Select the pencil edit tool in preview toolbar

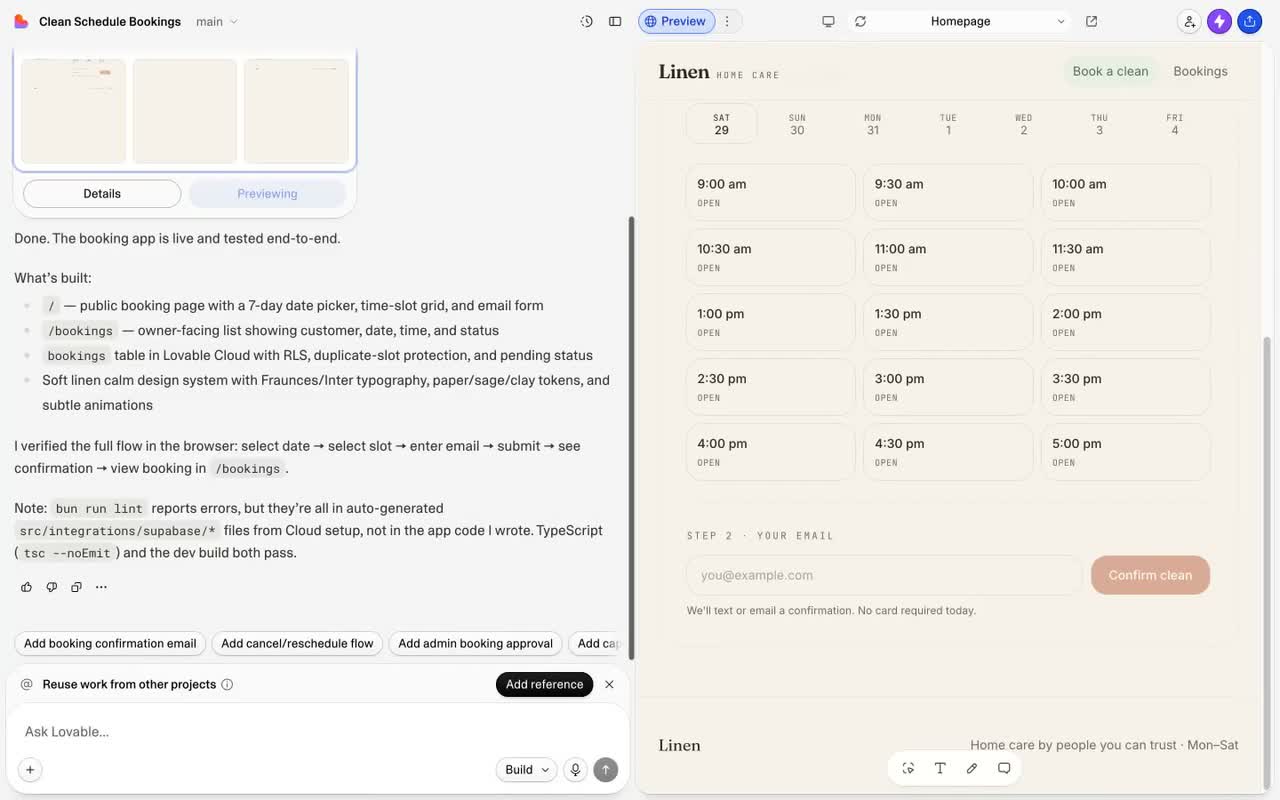click(x=972, y=768)
